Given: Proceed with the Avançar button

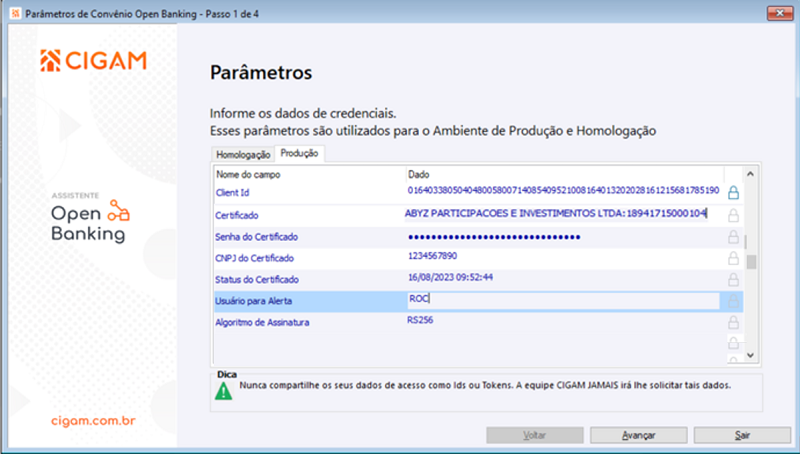Looking at the screenshot, I should click(639, 435).
